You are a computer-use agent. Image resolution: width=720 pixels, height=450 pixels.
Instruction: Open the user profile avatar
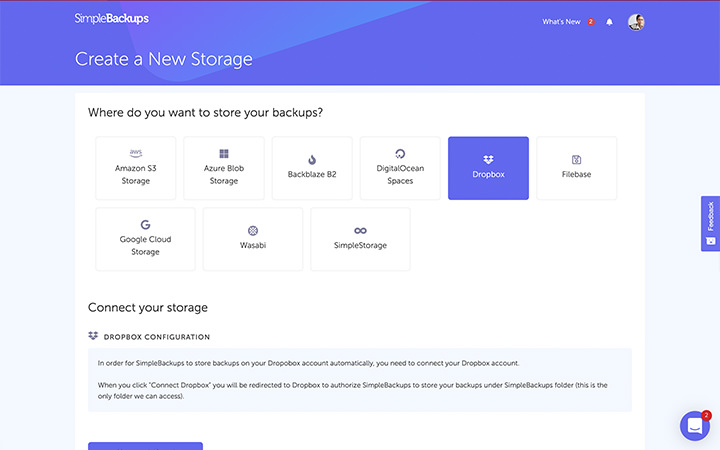pyautogui.click(x=636, y=22)
